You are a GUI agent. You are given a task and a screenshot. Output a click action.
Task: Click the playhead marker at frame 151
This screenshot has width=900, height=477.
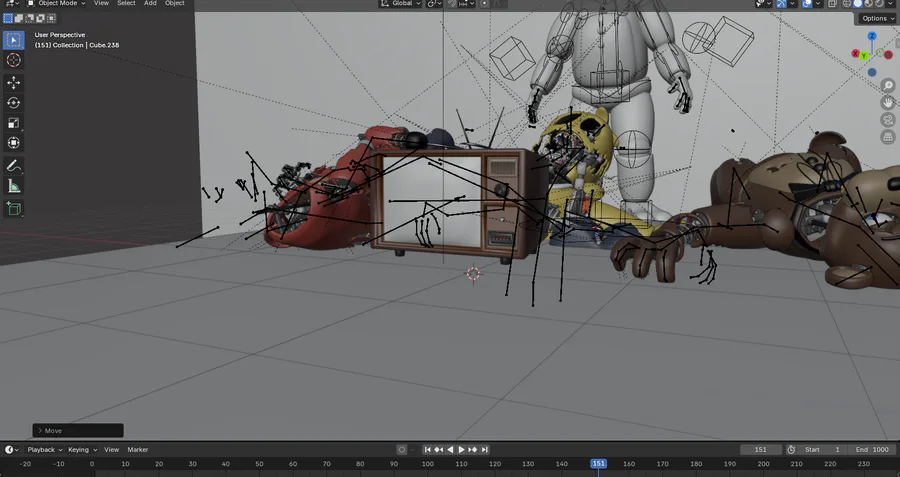(x=599, y=463)
